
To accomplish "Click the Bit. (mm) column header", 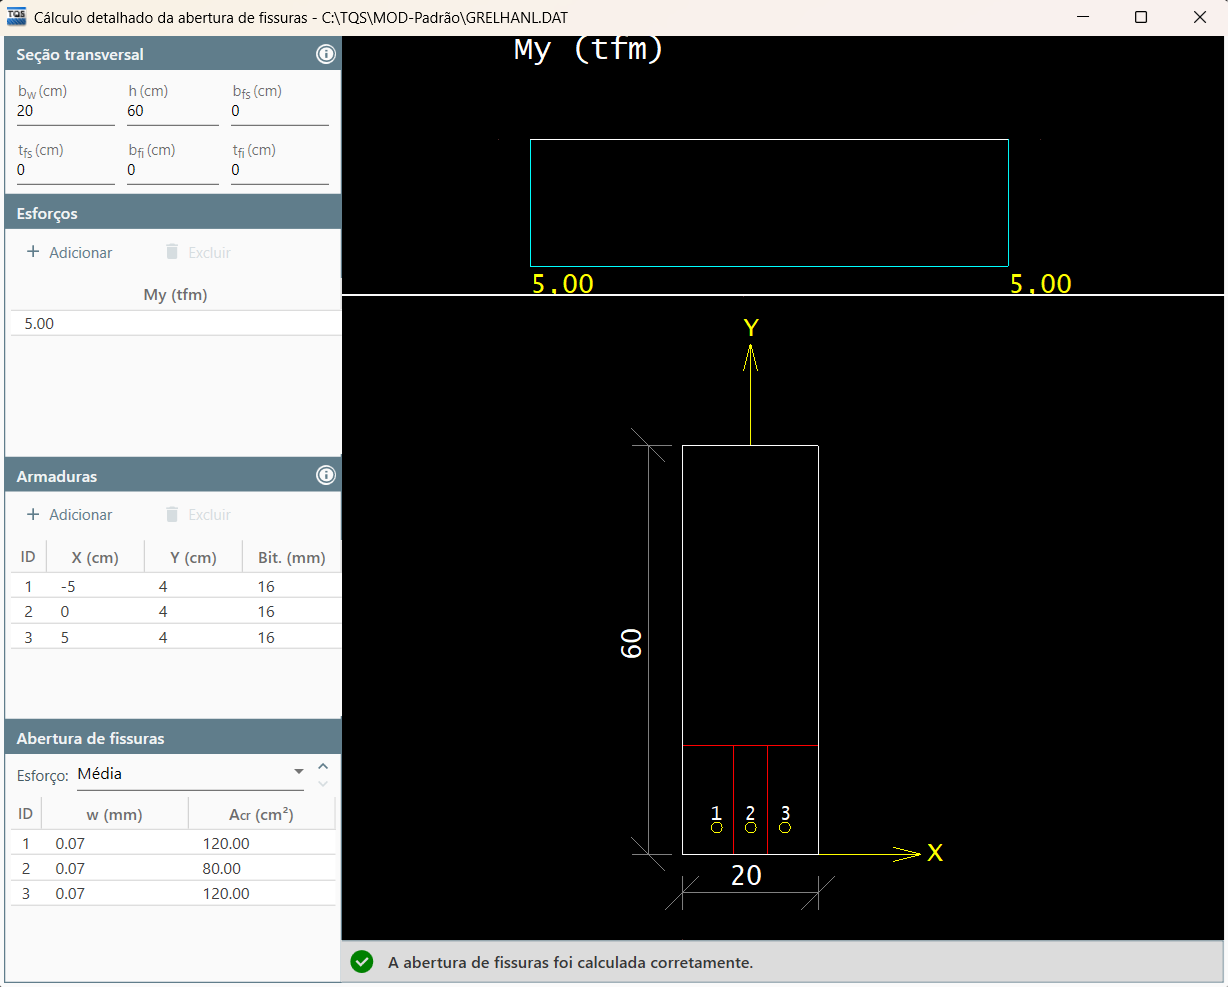I will click(x=292, y=557).
